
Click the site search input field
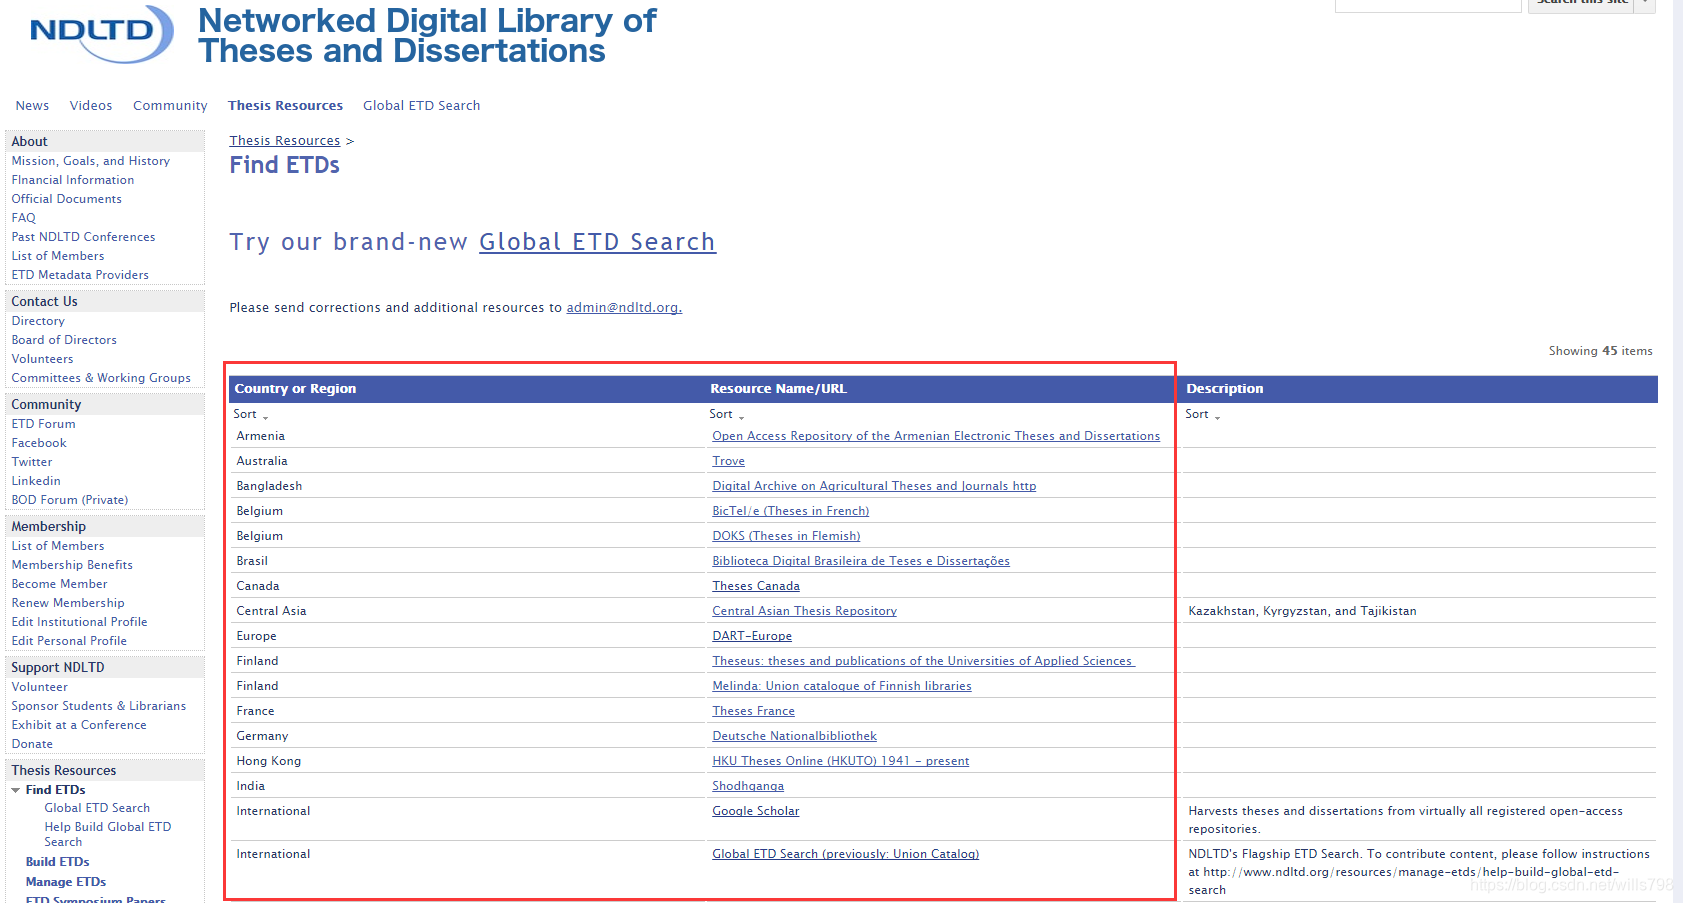pyautogui.click(x=1428, y=5)
